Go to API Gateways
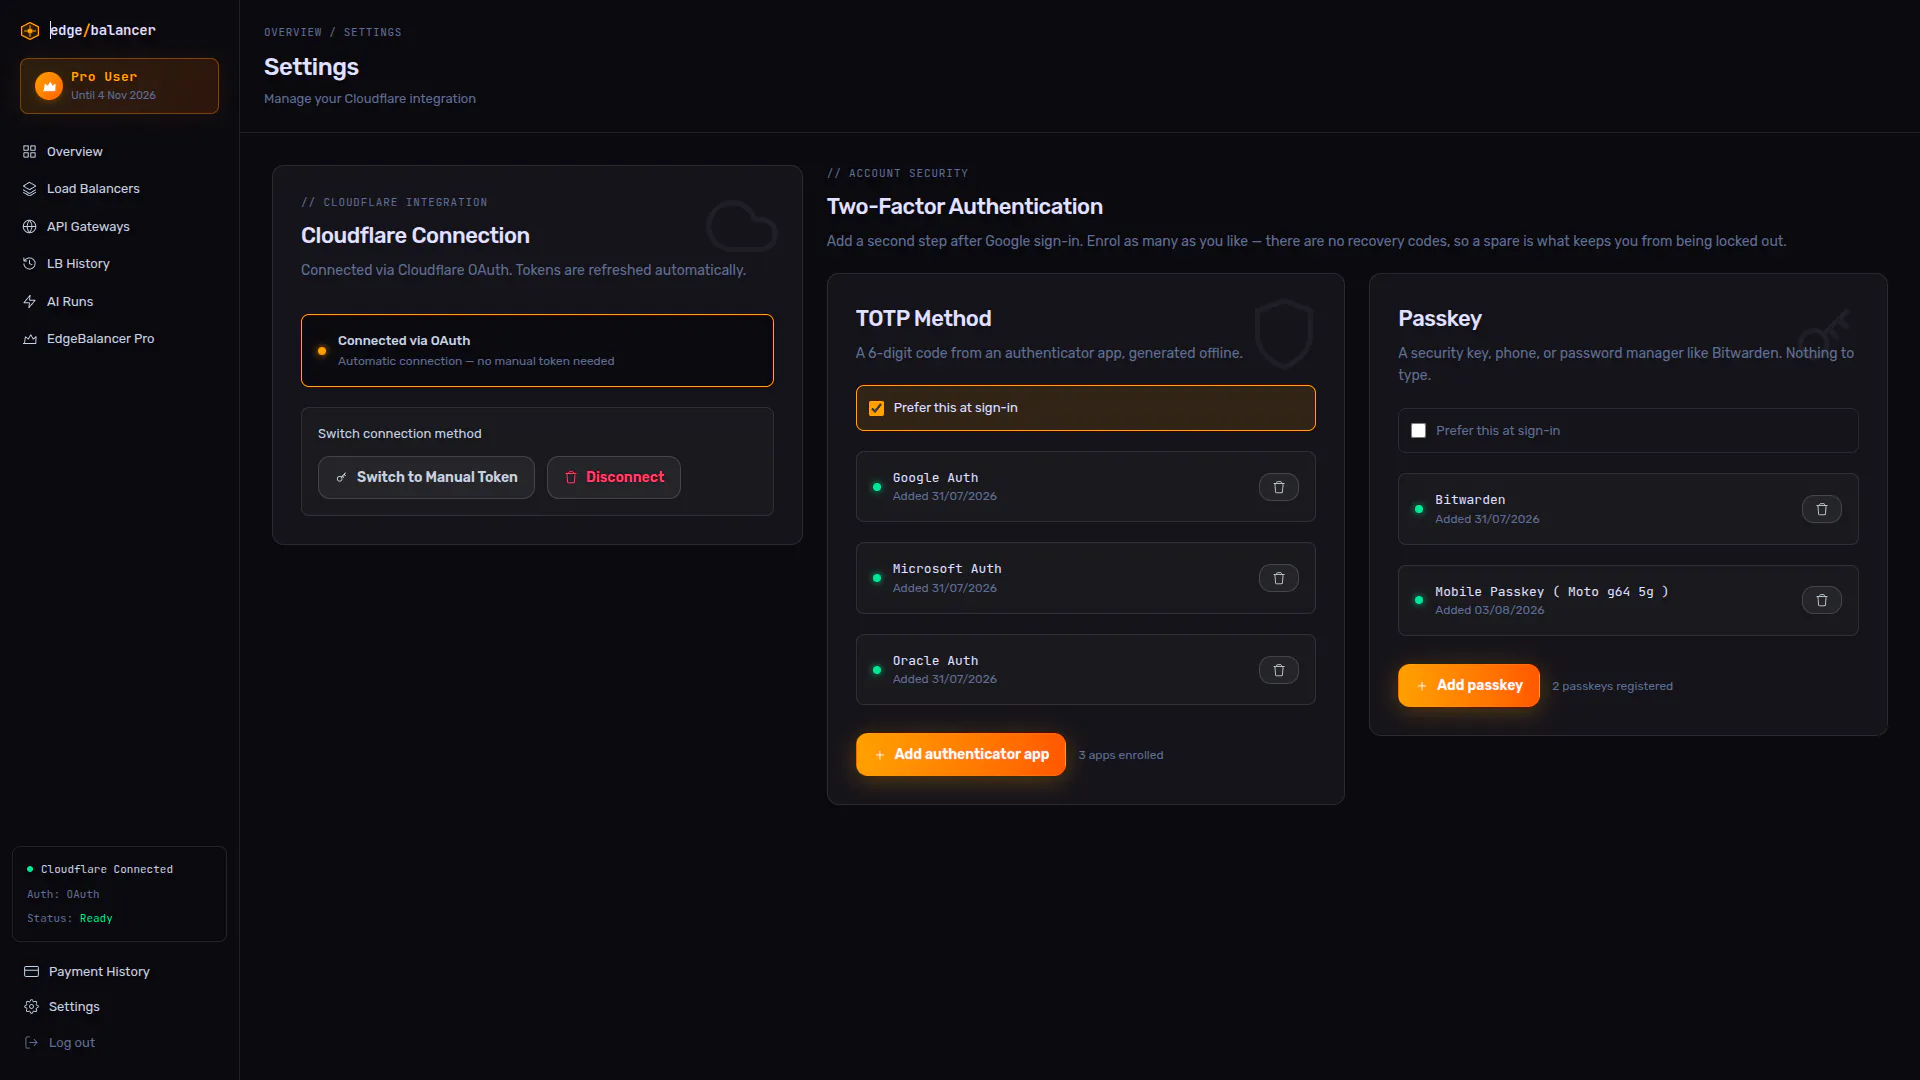1920x1080 pixels. [x=88, y=227]
